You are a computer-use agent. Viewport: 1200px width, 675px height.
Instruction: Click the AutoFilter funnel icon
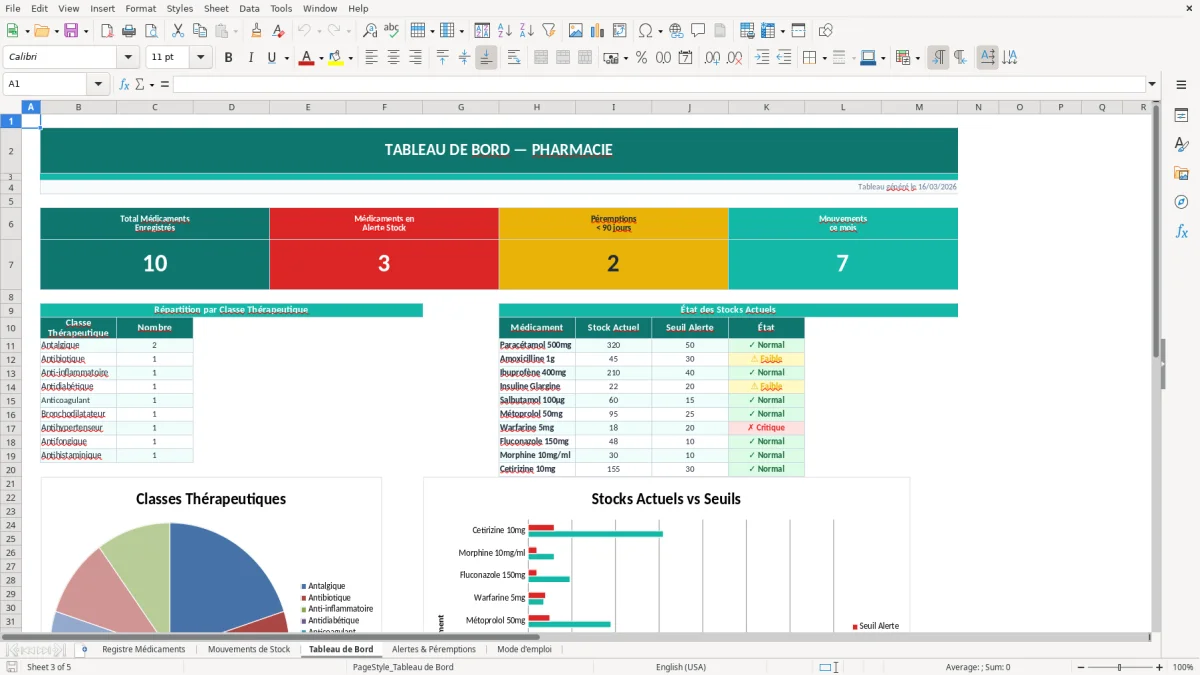click(548, 31)
